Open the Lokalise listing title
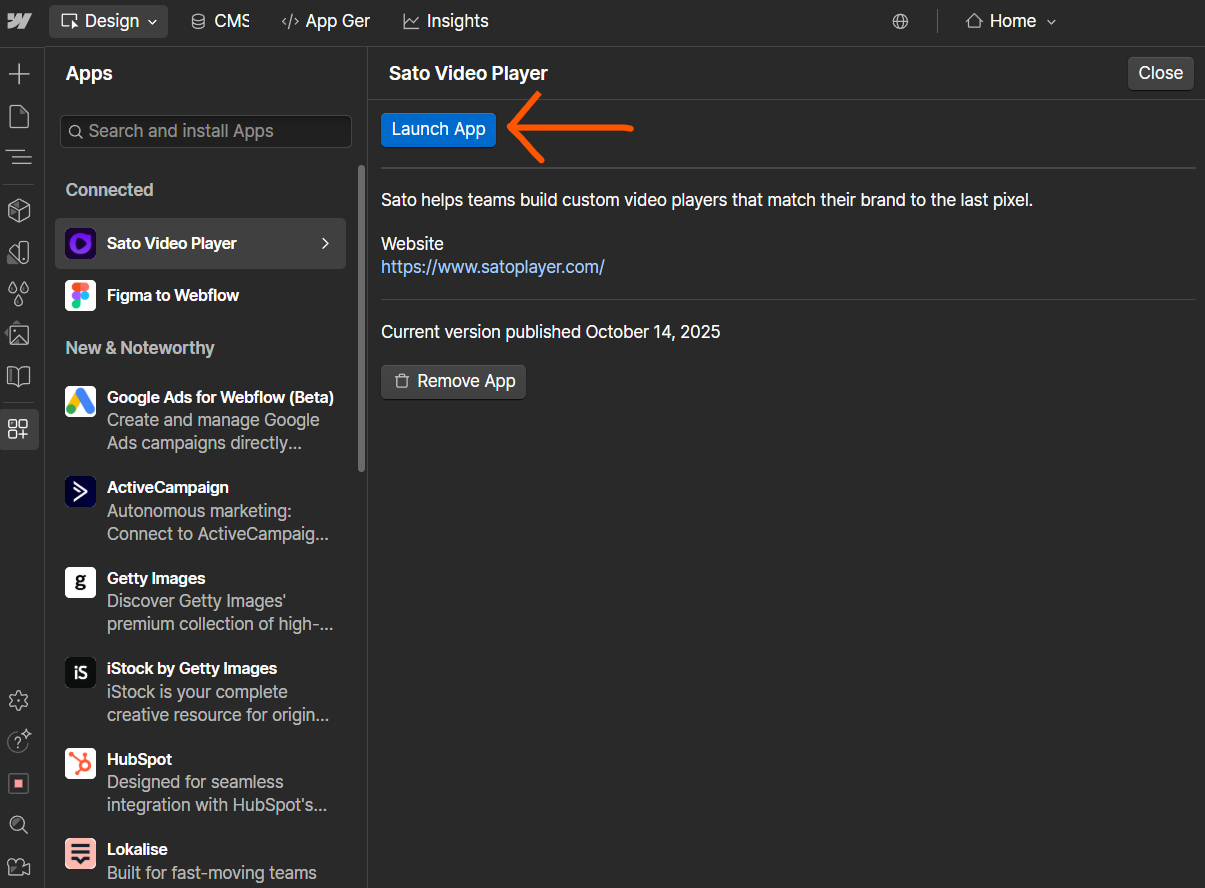1205x888 pixels. [137, 849]
